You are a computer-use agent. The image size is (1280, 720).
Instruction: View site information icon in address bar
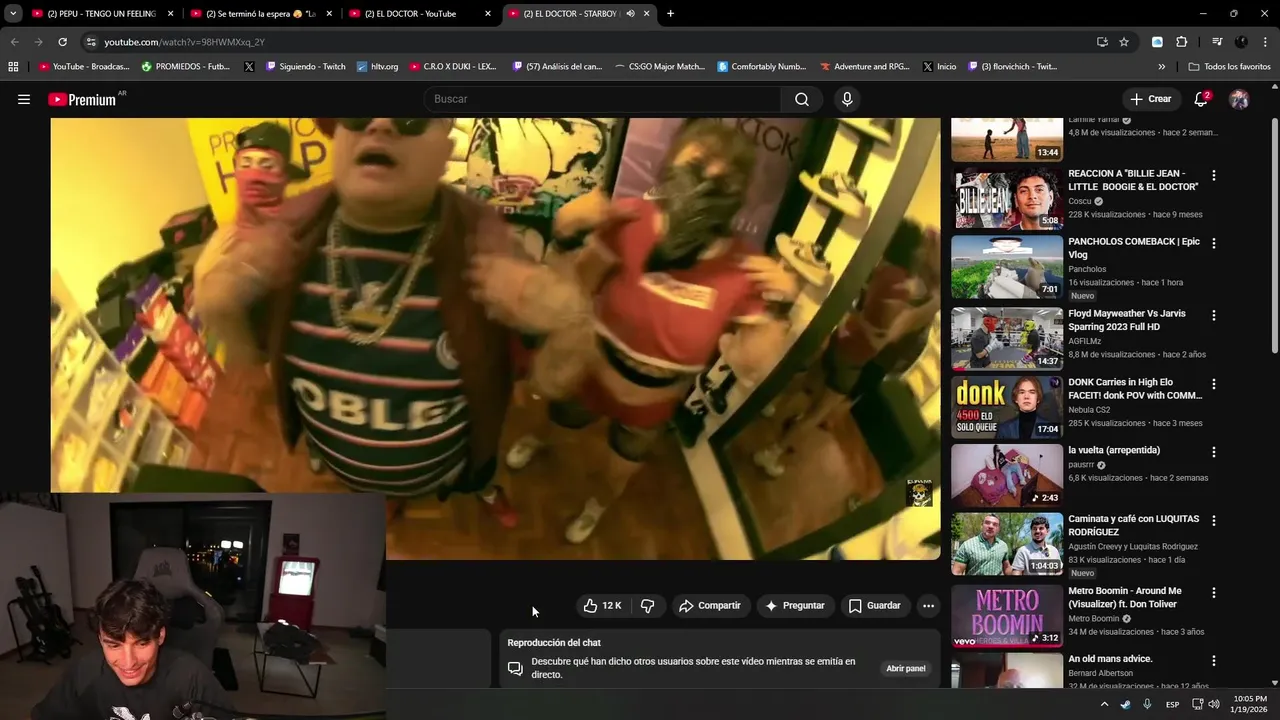(x=91, y=42)
